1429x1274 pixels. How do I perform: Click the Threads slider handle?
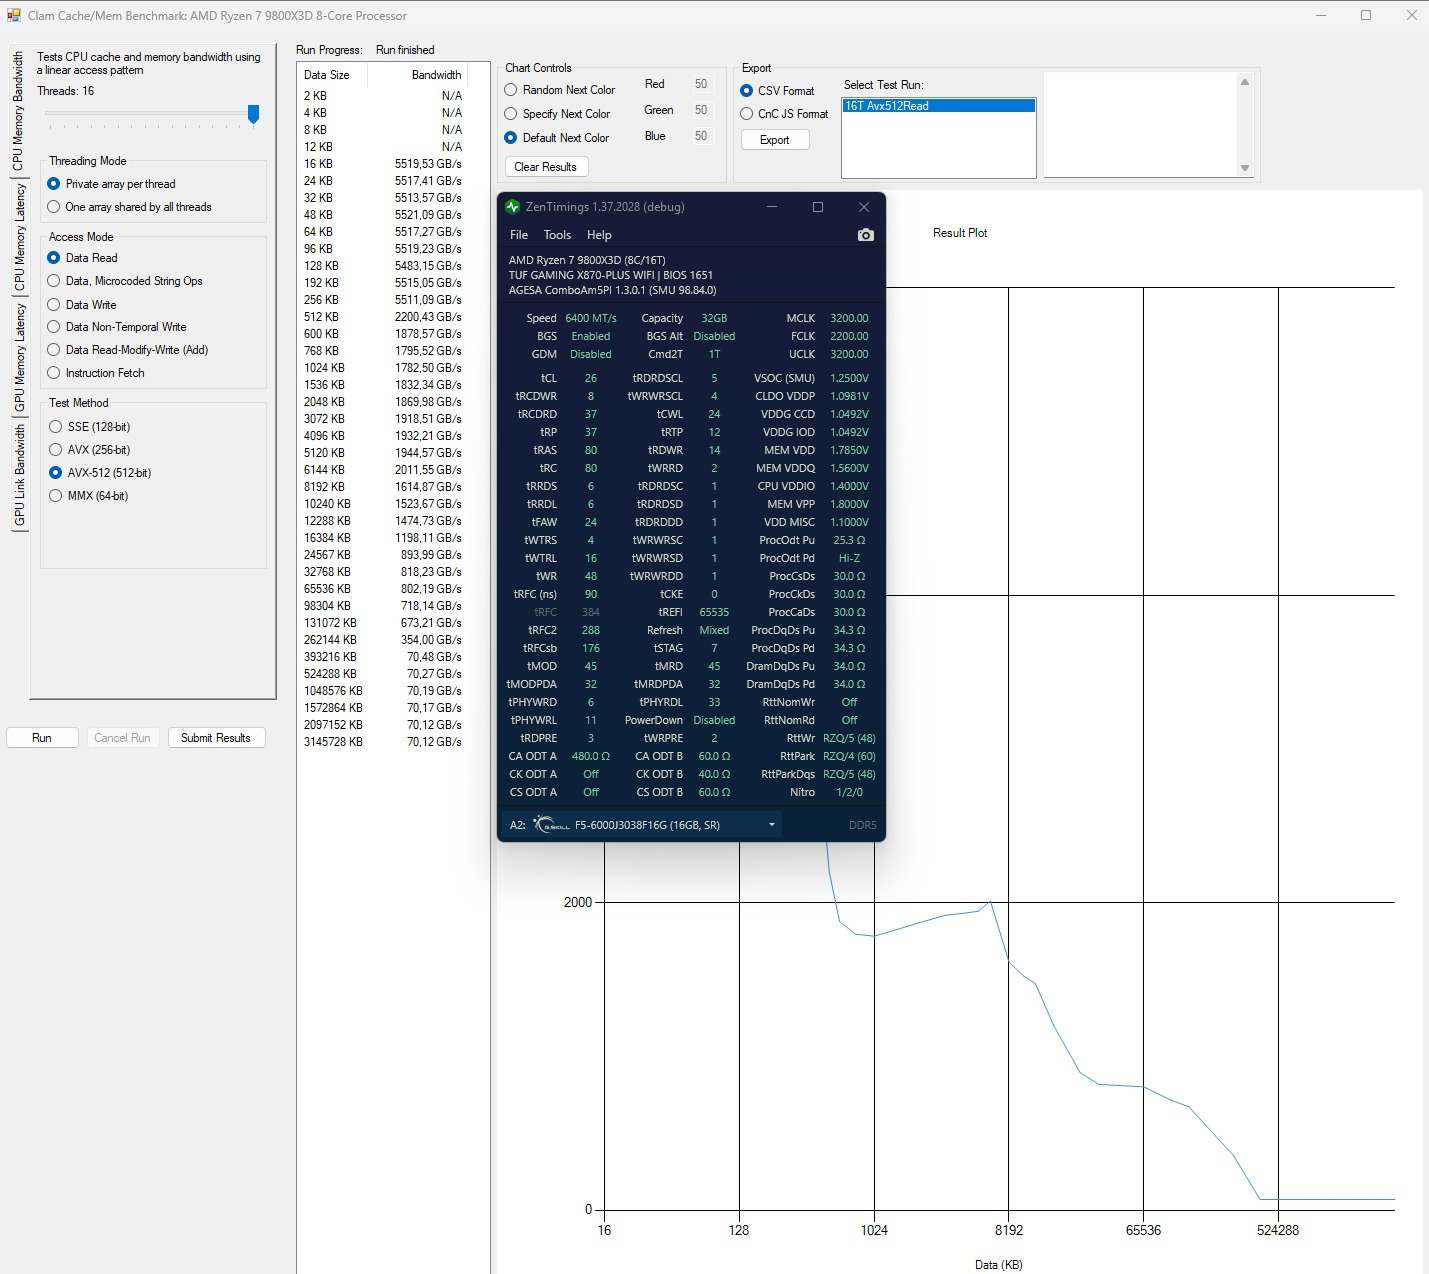point(254,114)
